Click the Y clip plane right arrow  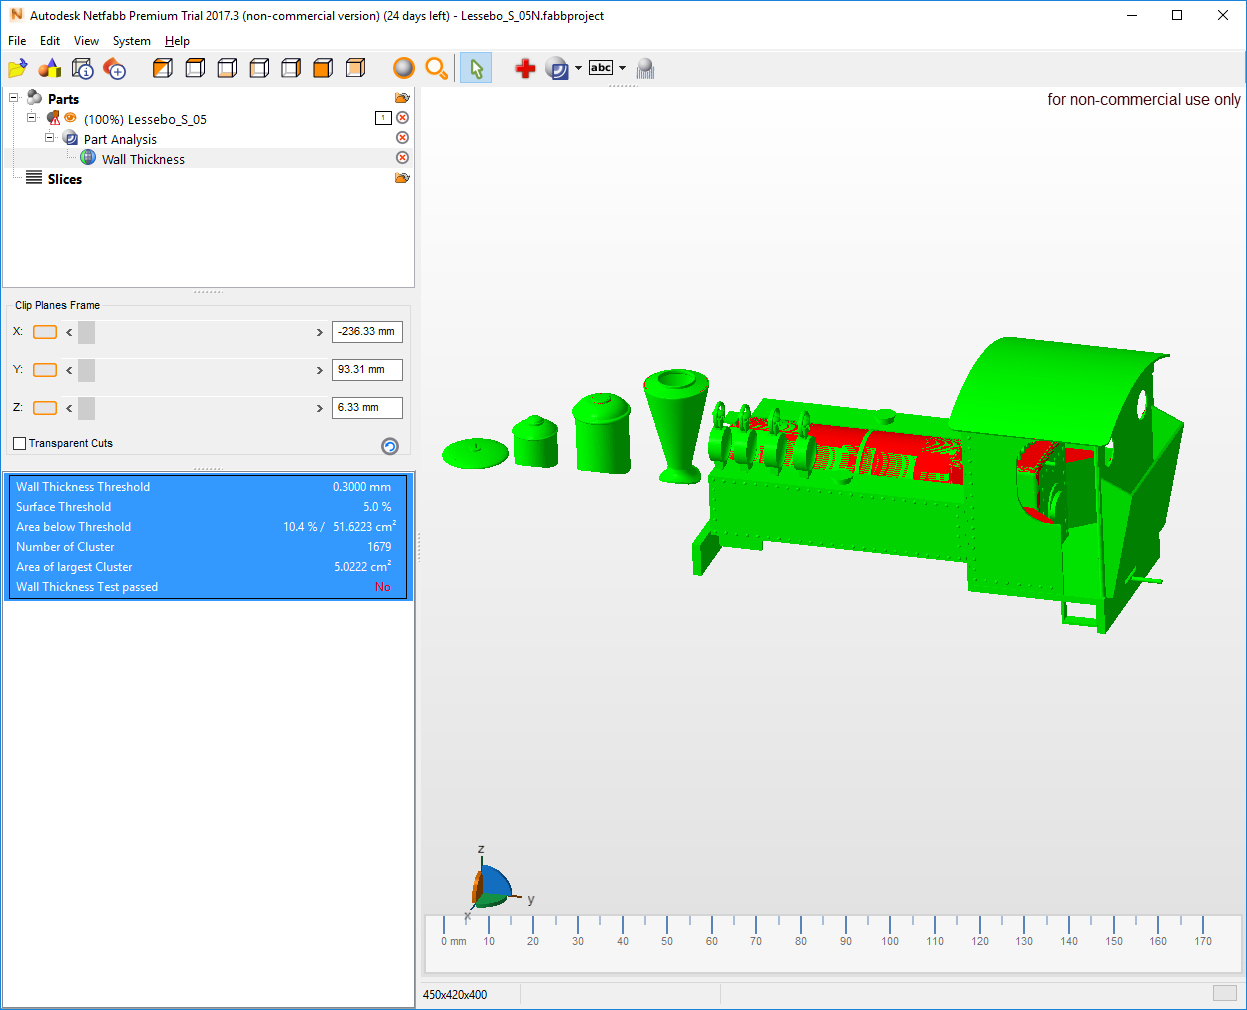(320, 370)
